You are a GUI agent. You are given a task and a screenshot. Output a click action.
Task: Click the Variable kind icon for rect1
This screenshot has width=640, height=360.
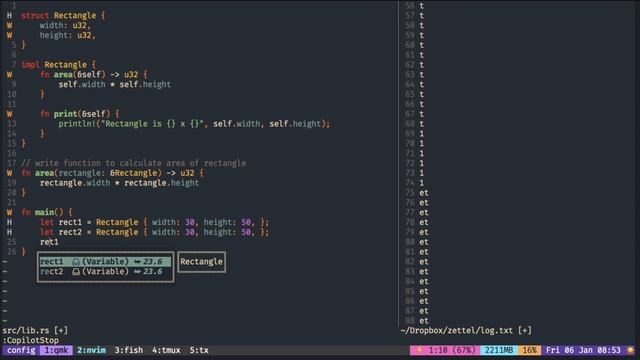click(x=76, y=262)
